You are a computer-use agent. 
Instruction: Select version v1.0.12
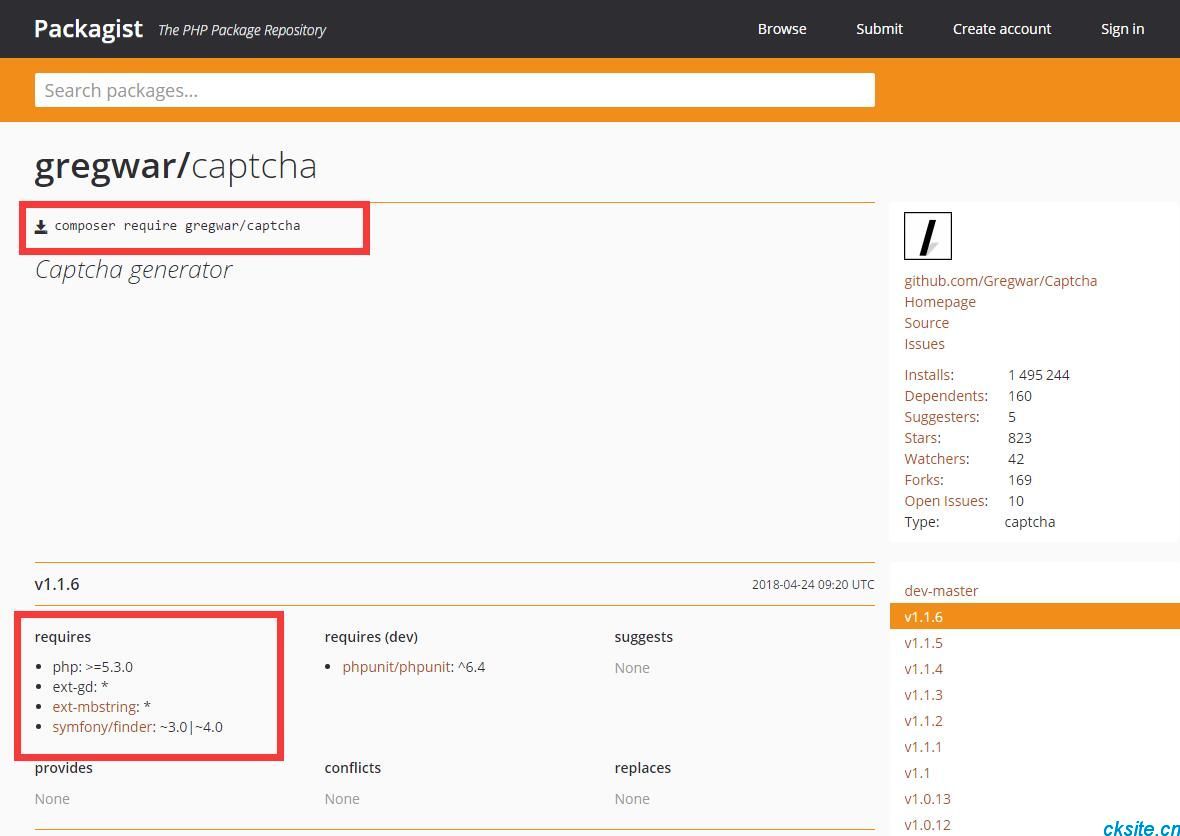tap(927, 825)
